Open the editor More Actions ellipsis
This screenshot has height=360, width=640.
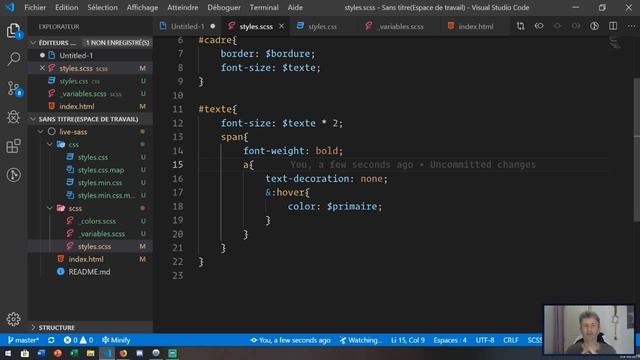point(631,26)
